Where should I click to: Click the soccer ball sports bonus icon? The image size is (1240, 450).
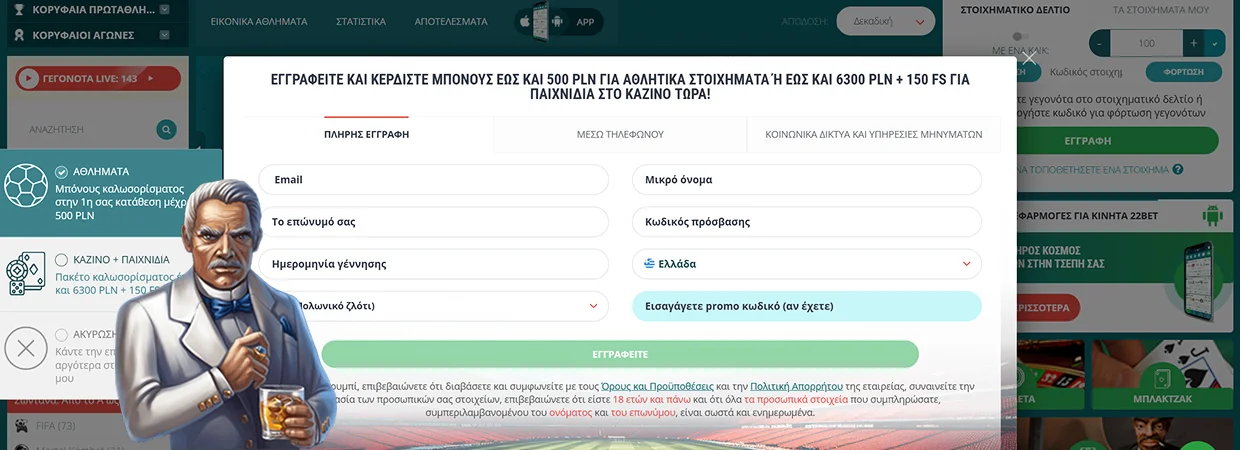(26, 185)
